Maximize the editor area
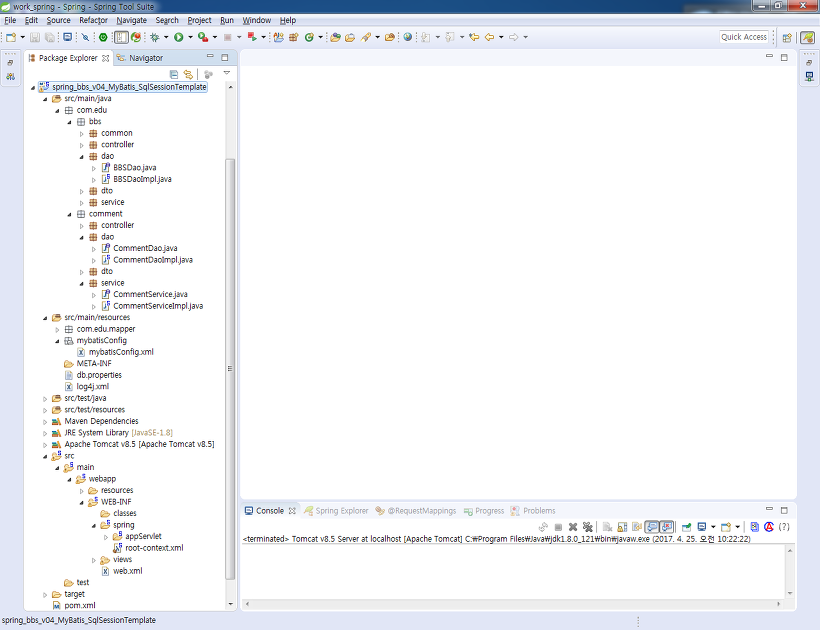 click(x=784, y=57)
